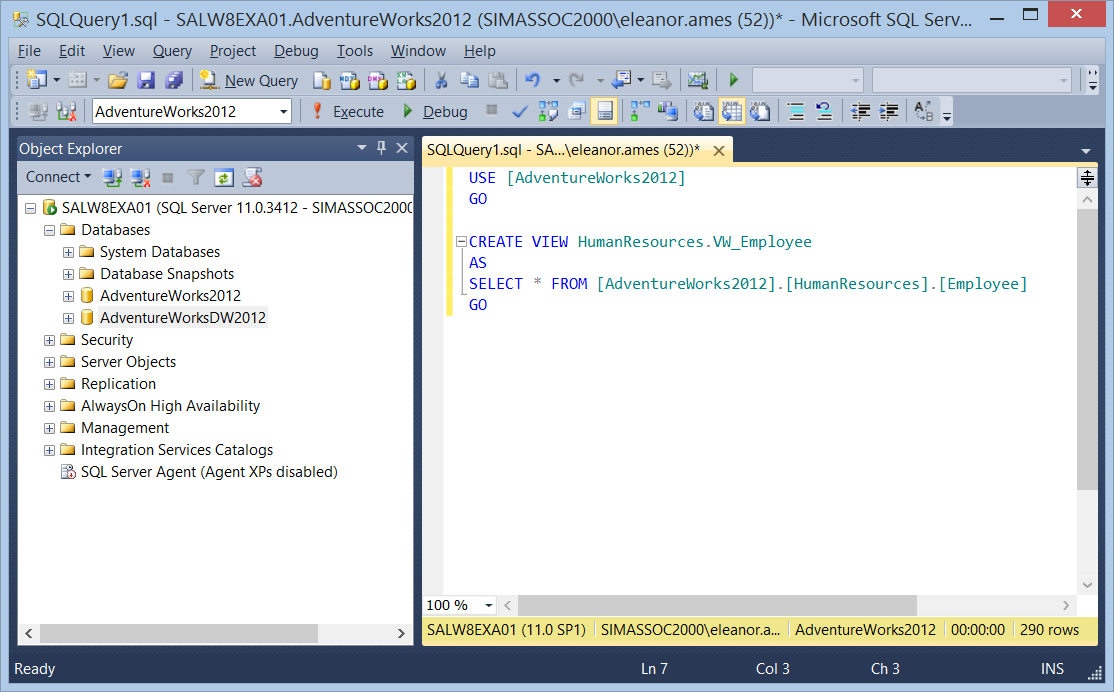1114x692 pixels.
Task: Click the Comment out selected lines icon
Action: [x=796, y=112]
